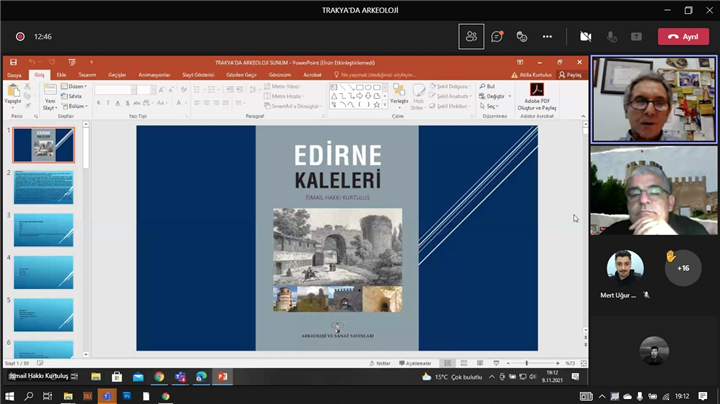Open the Şekil Efektleri dropdown

tap(449, 106)
